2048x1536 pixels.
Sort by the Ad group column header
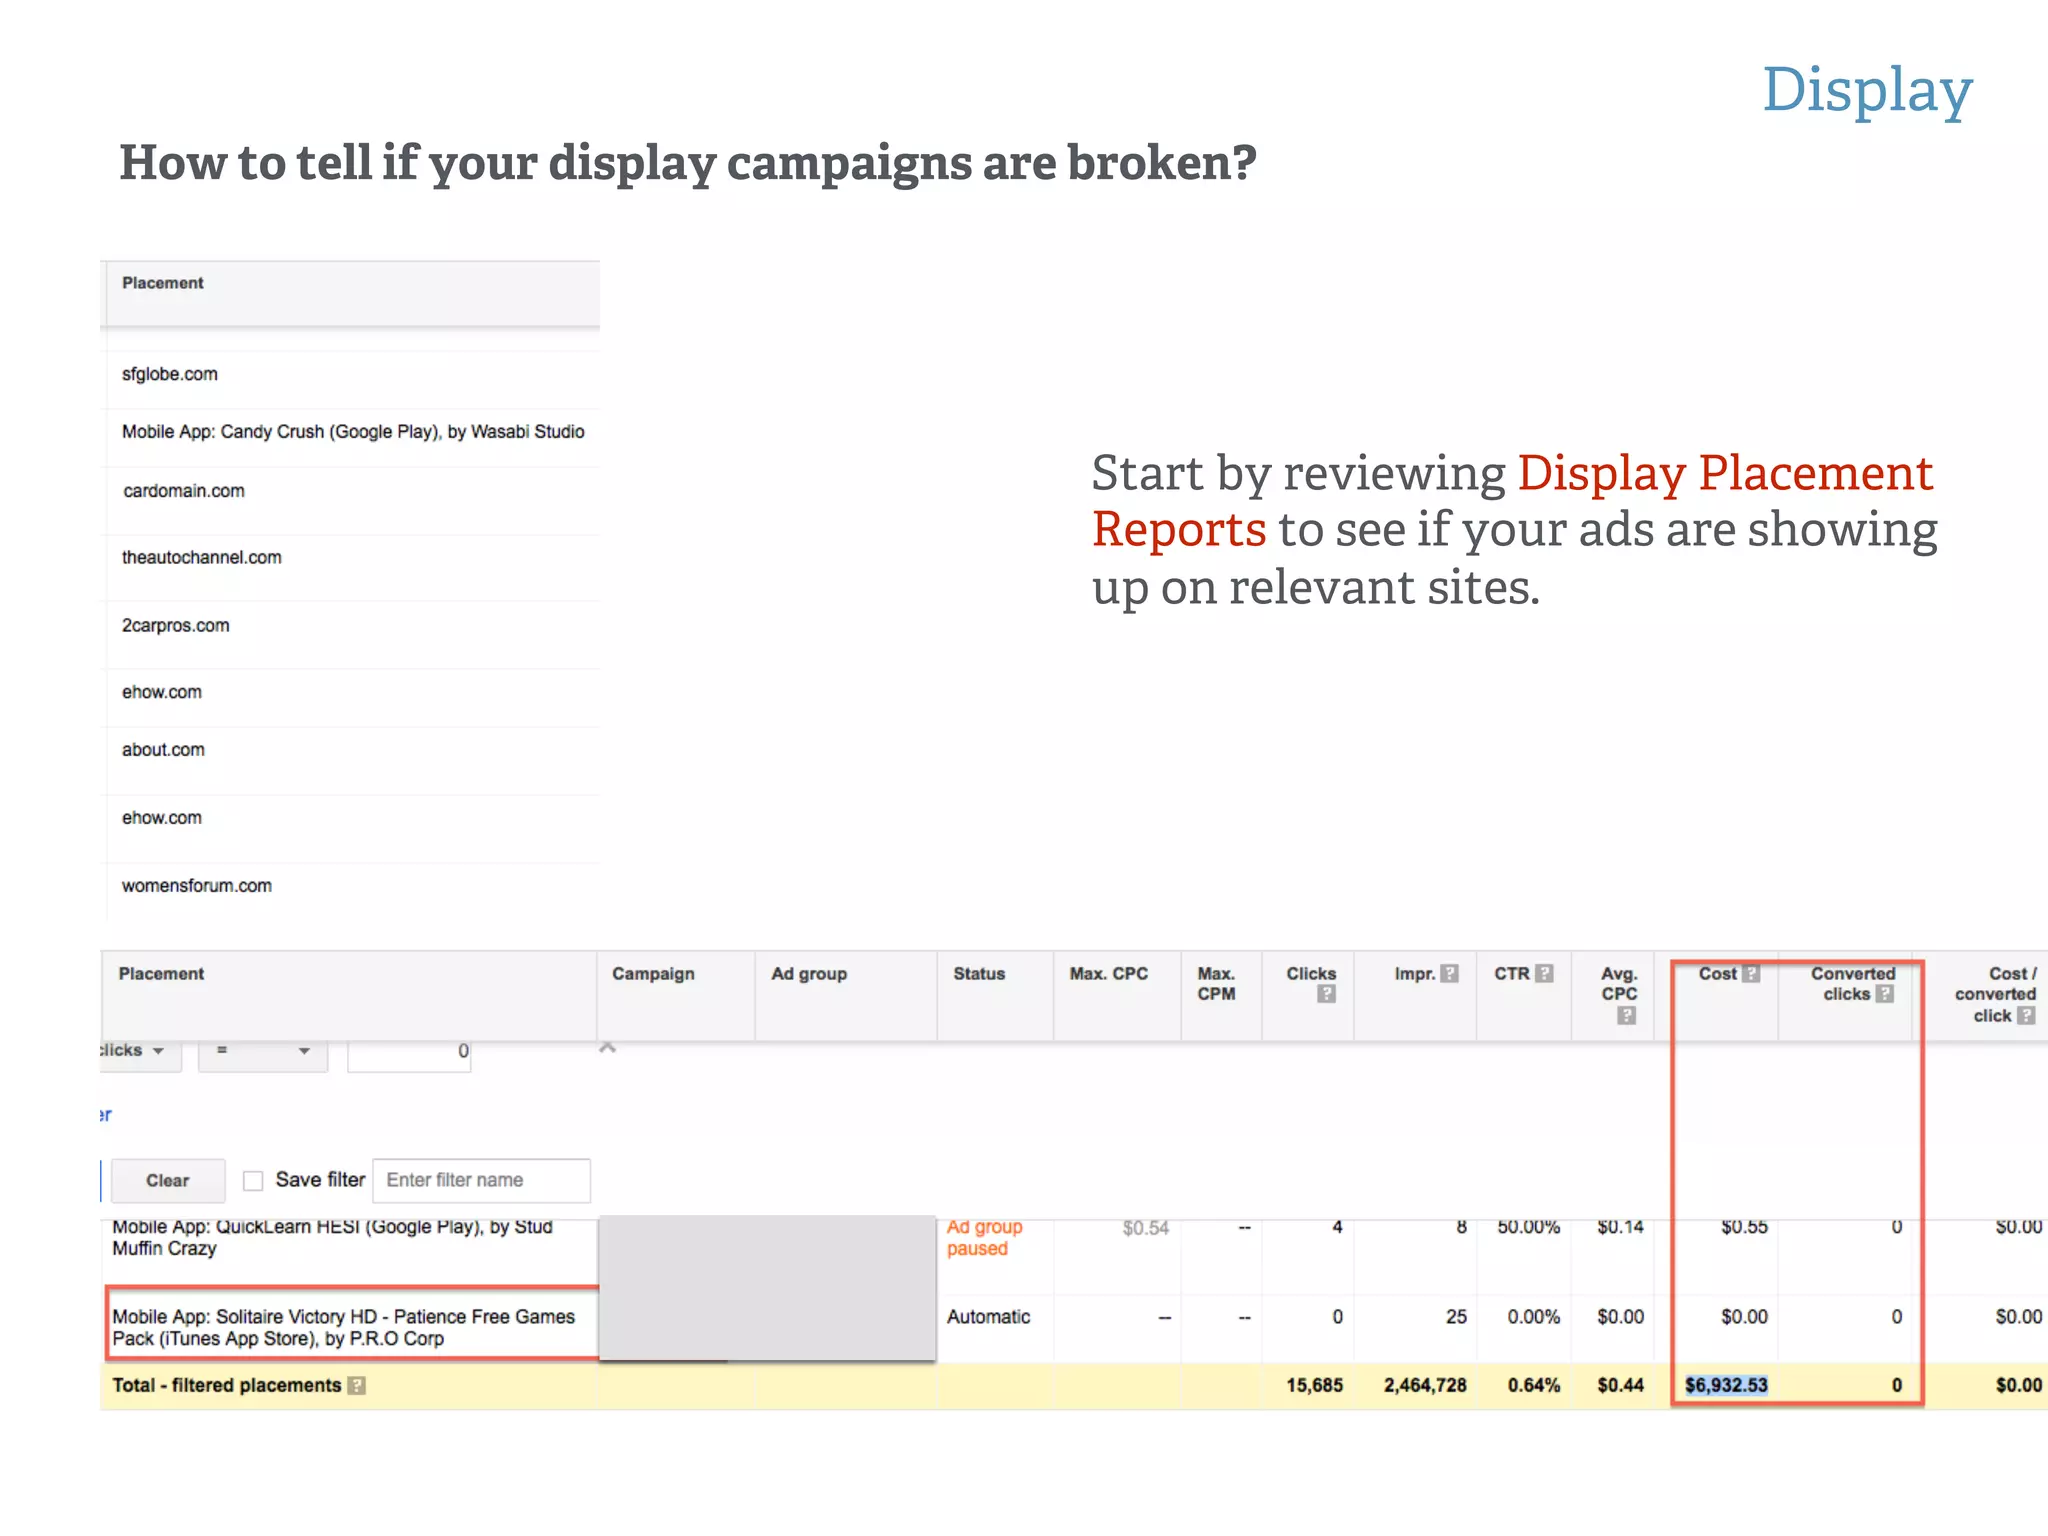pyautogui.click(x=809, y=974)
